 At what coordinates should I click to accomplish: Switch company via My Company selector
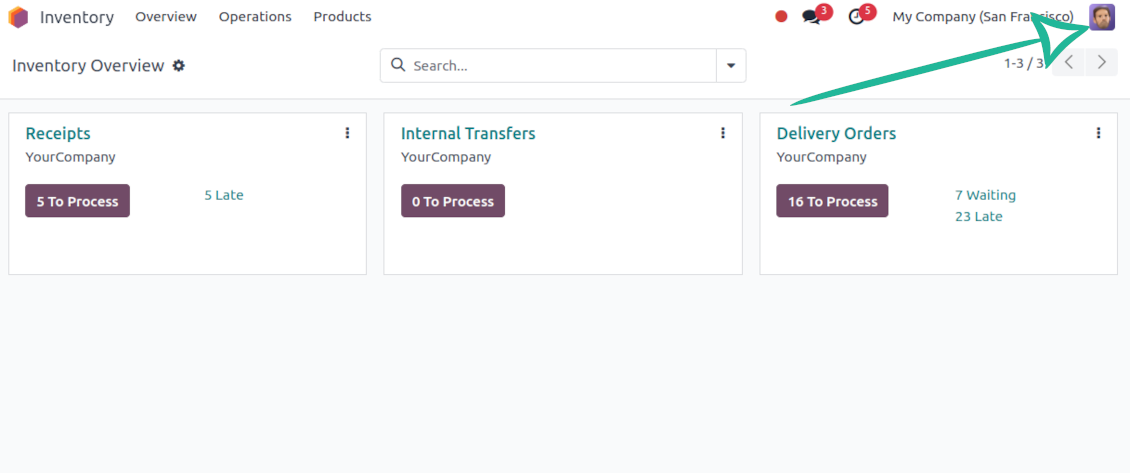click(x=982, y=17)
